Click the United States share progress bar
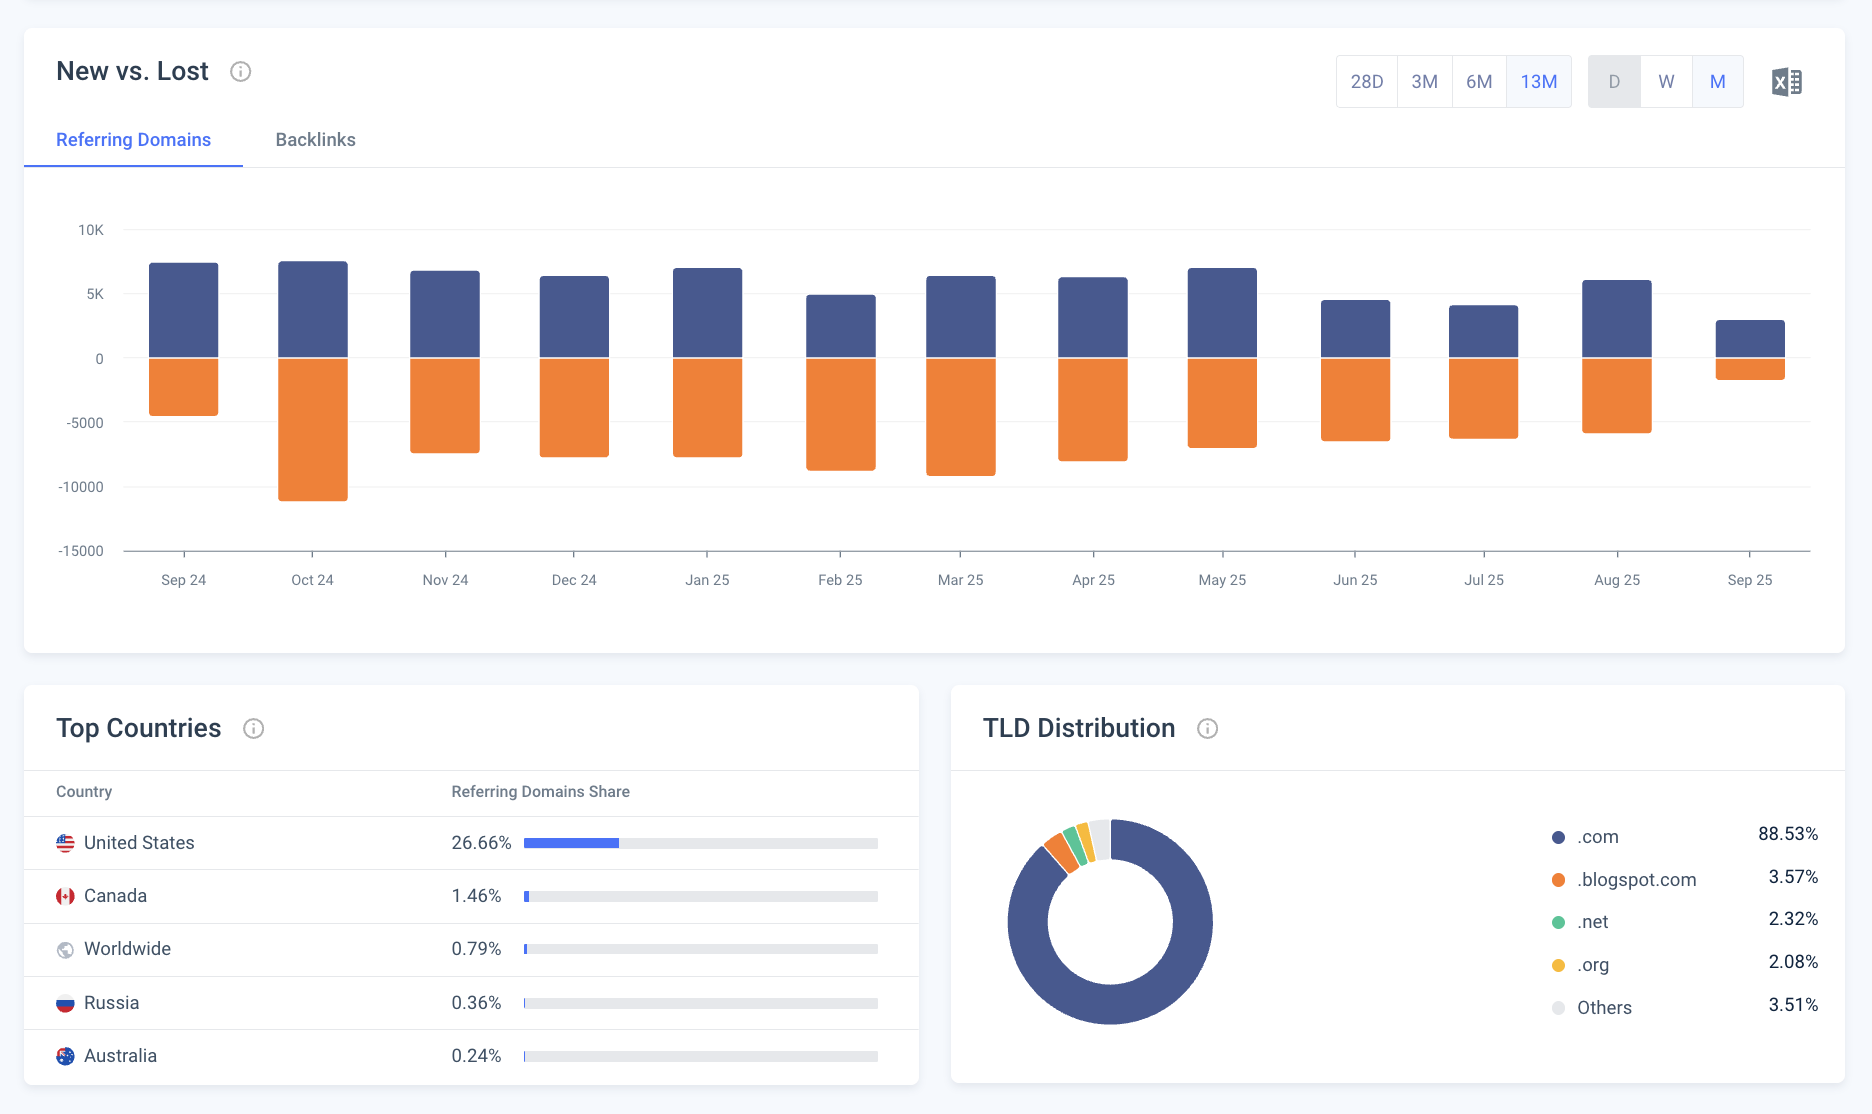The width and height of the screenshot is (1872, 1114). [700, 843]
